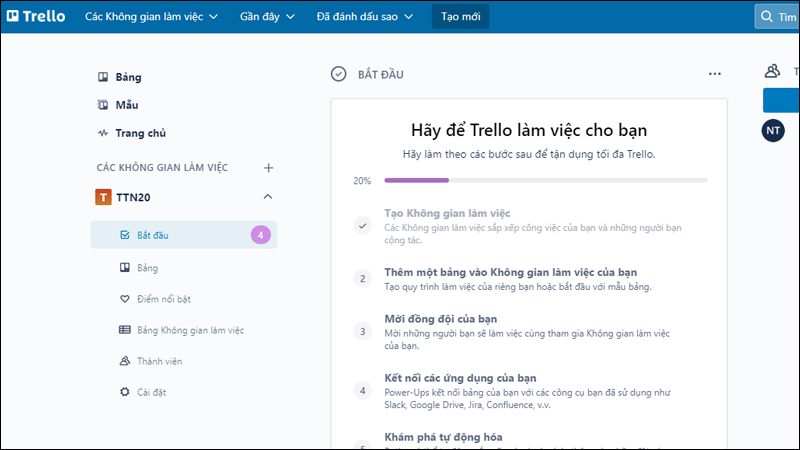Viewport: 800px width, 450px height.
Task: Open the three-dots menu beside BẮT ĐẦU
Action: coord(714,74)
